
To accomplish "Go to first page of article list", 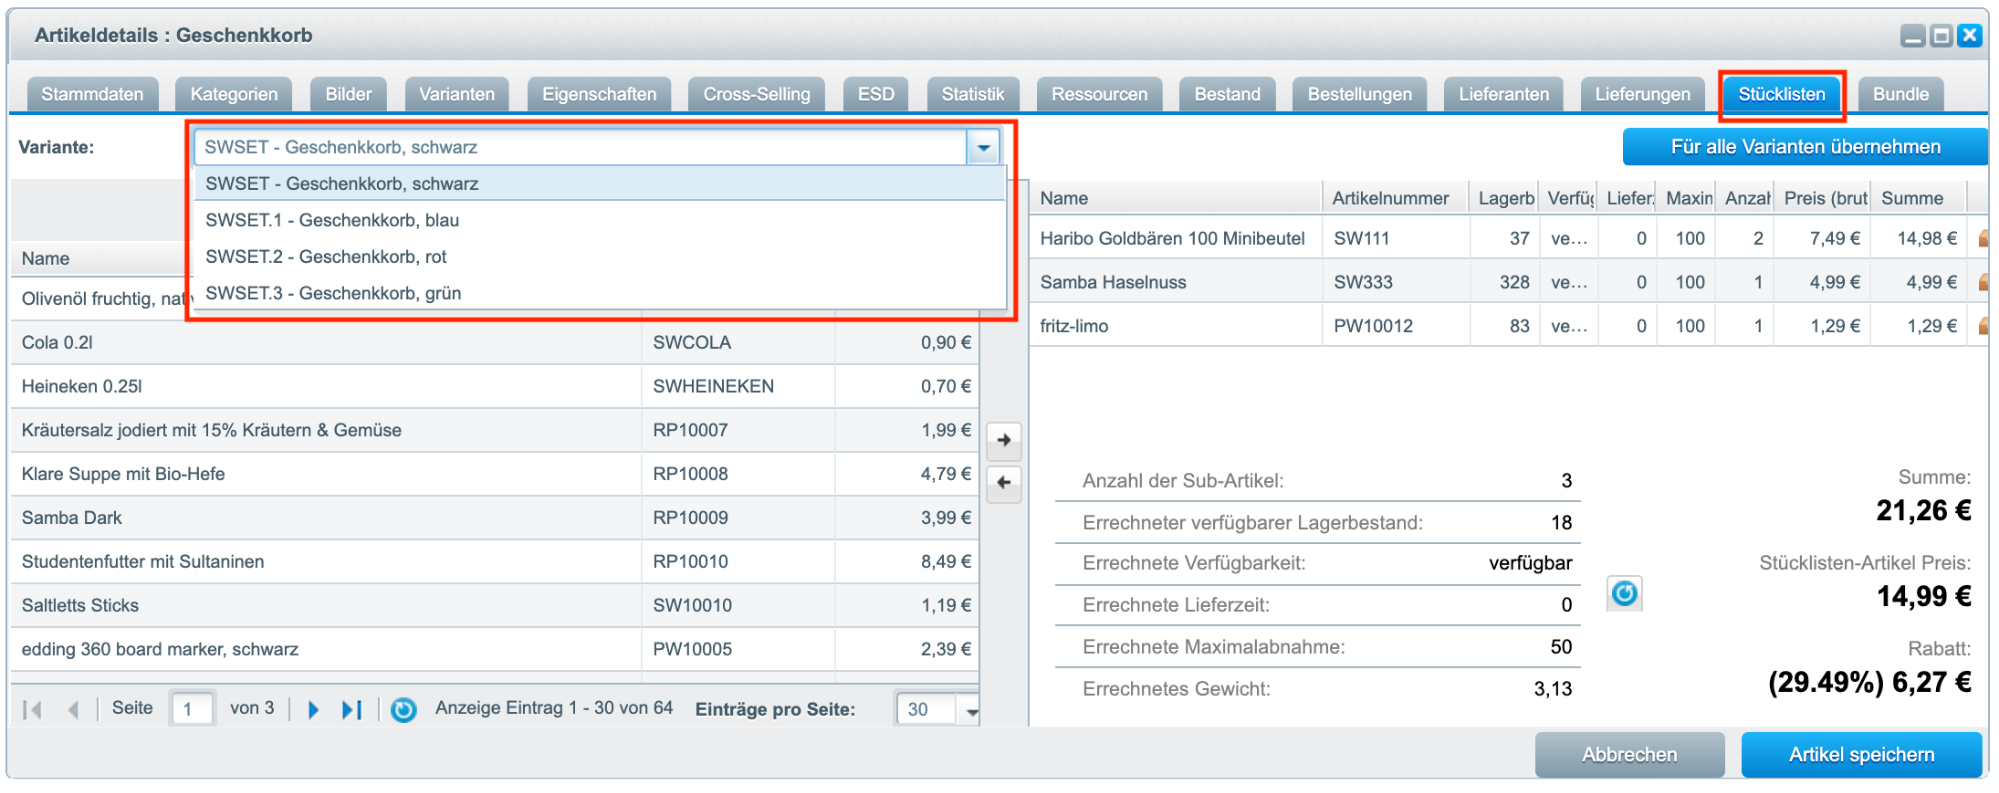I will [32, 710].
